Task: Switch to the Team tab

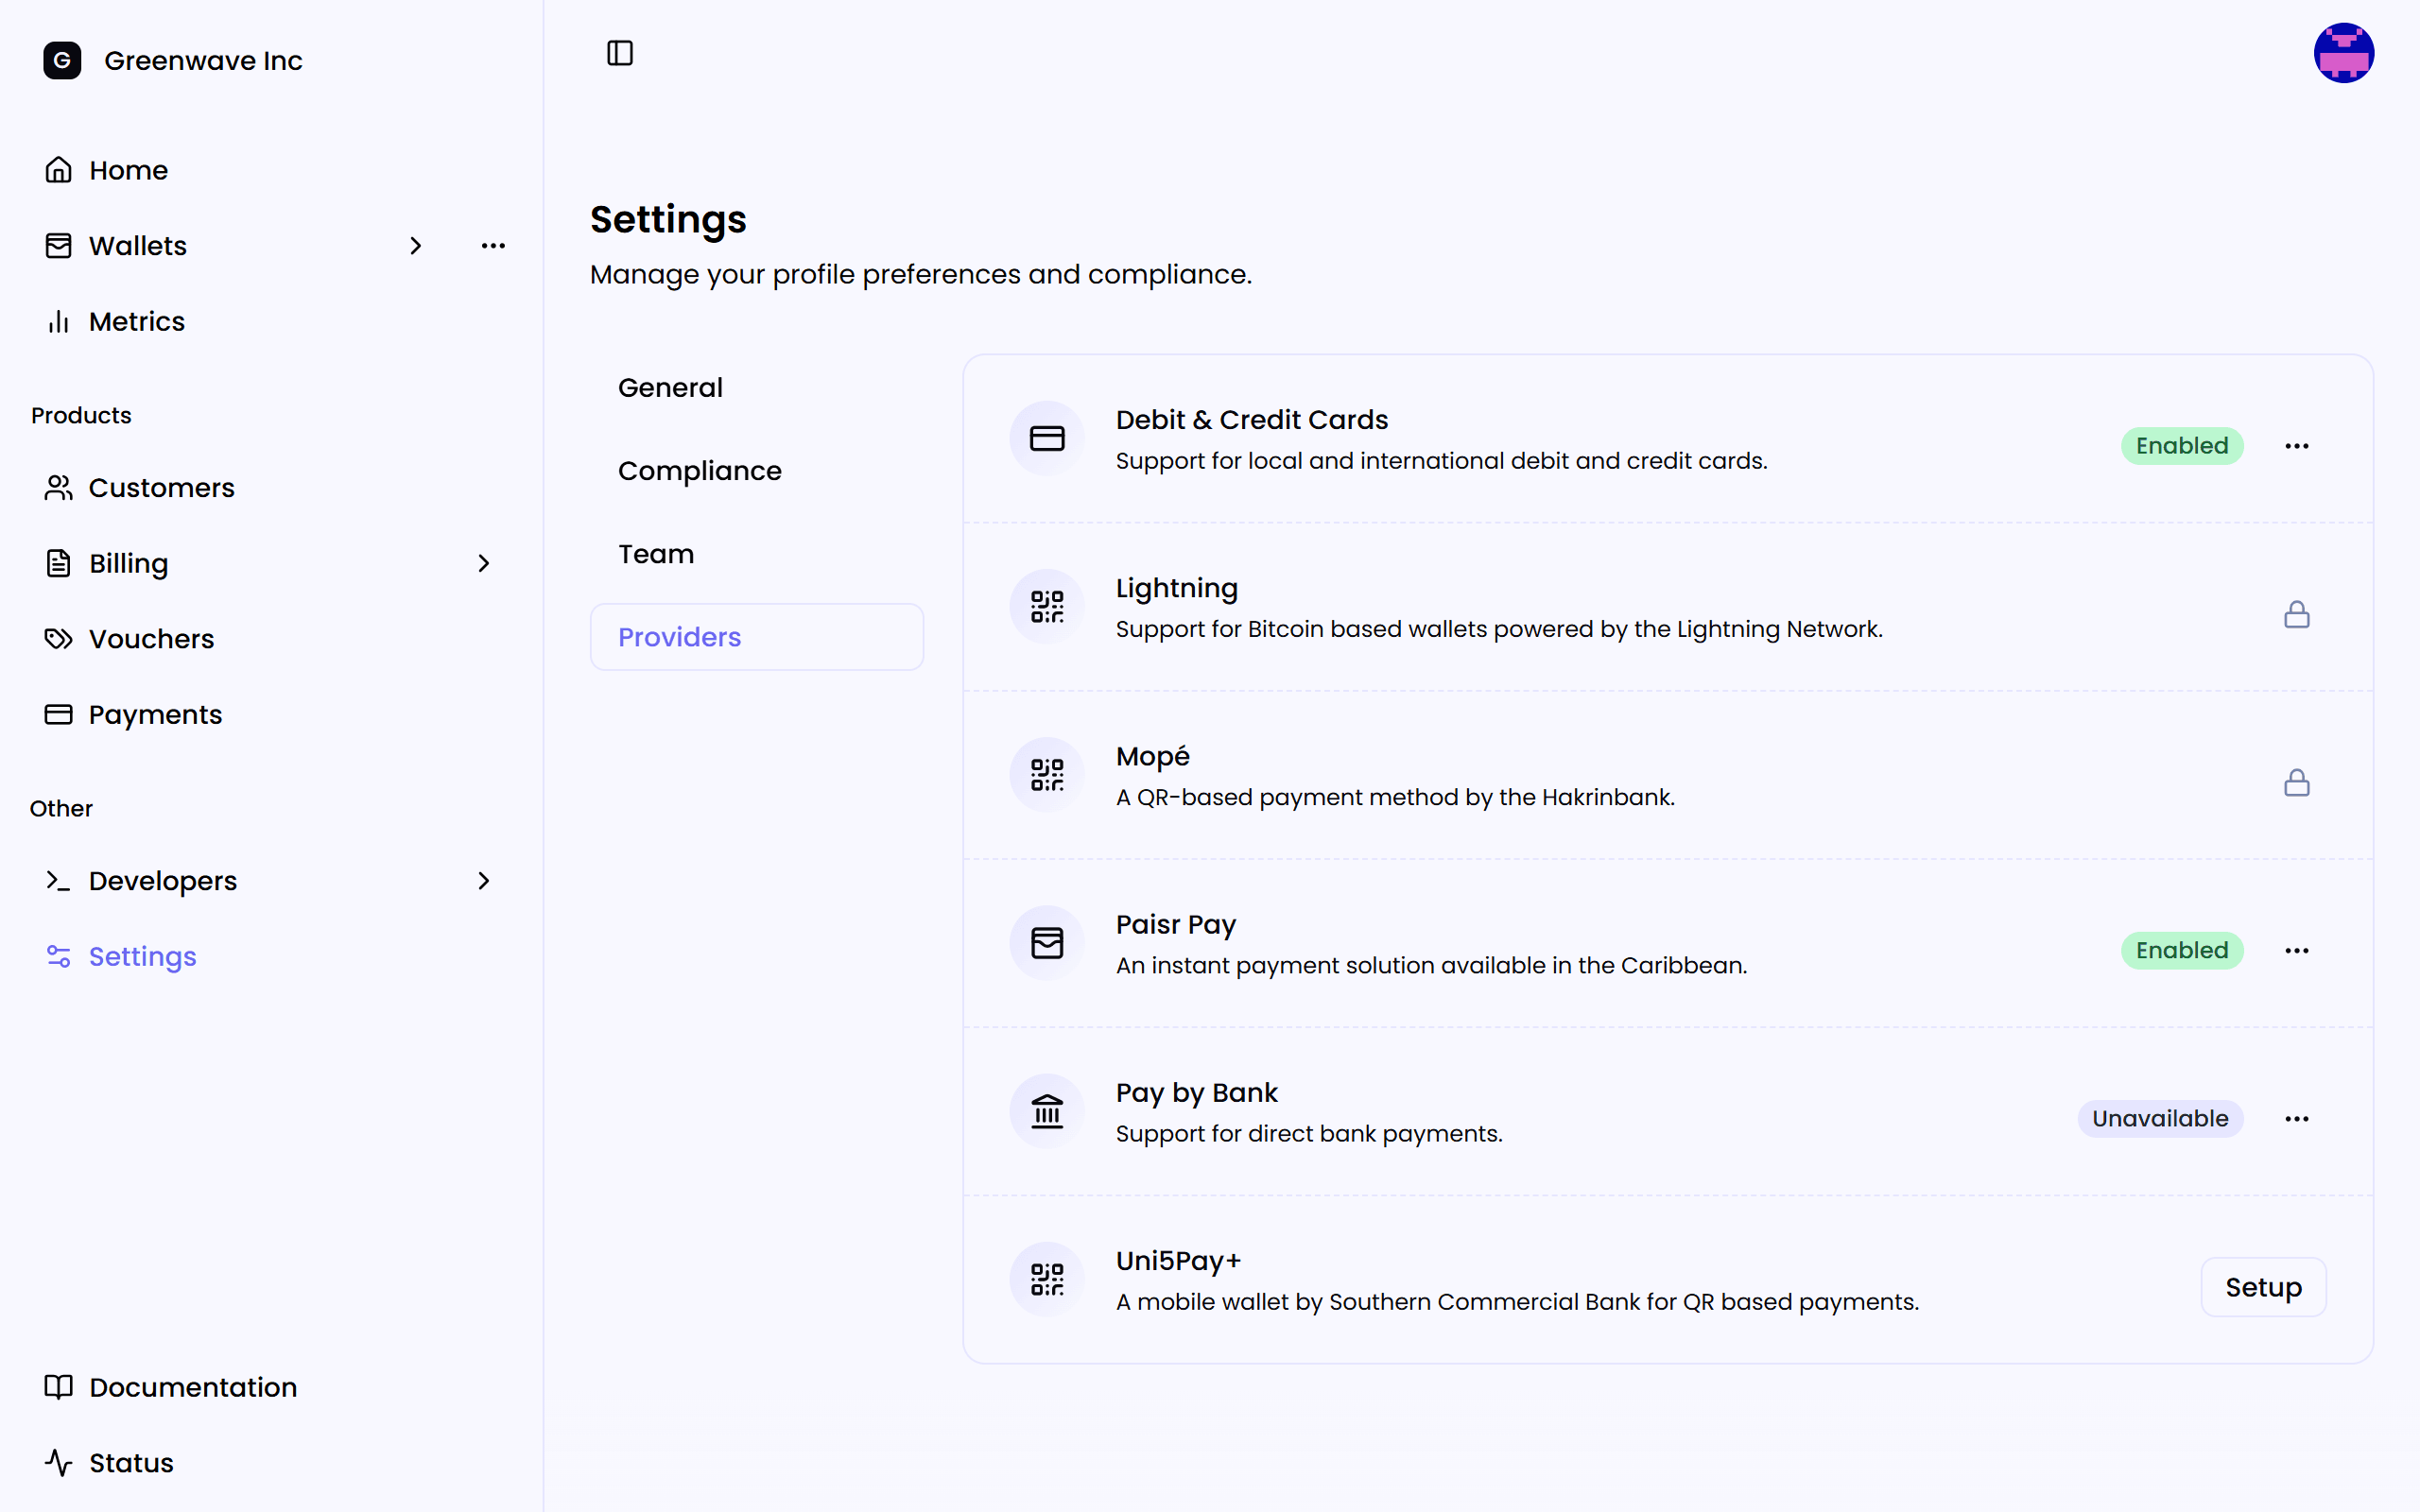Action: [656, 553]
